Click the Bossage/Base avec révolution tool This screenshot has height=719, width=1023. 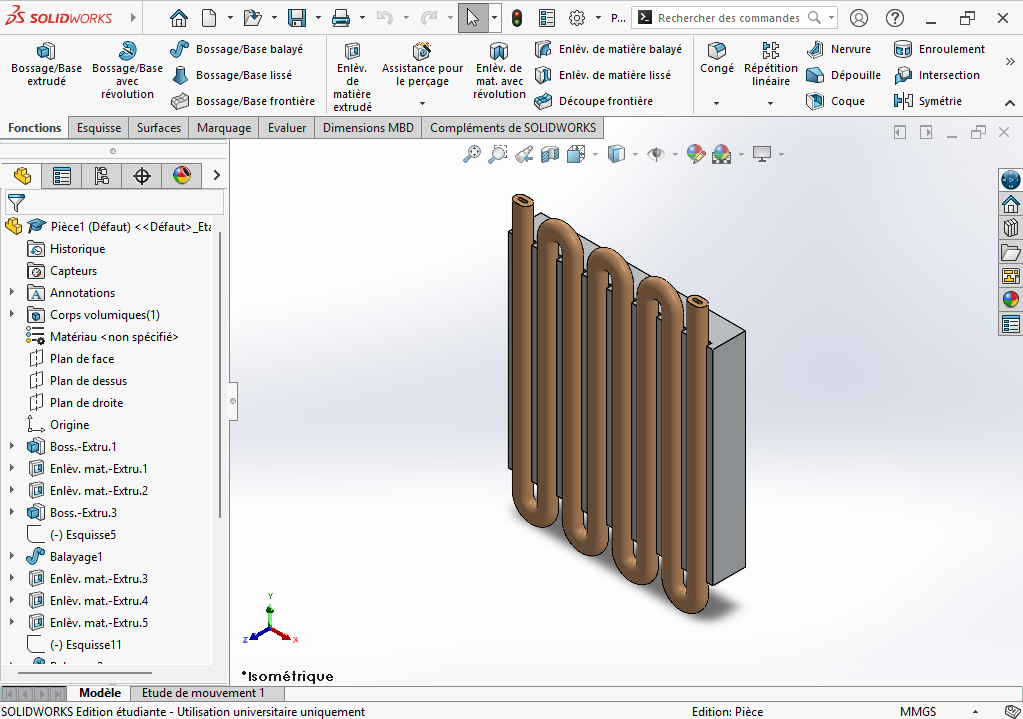[127, 70]
